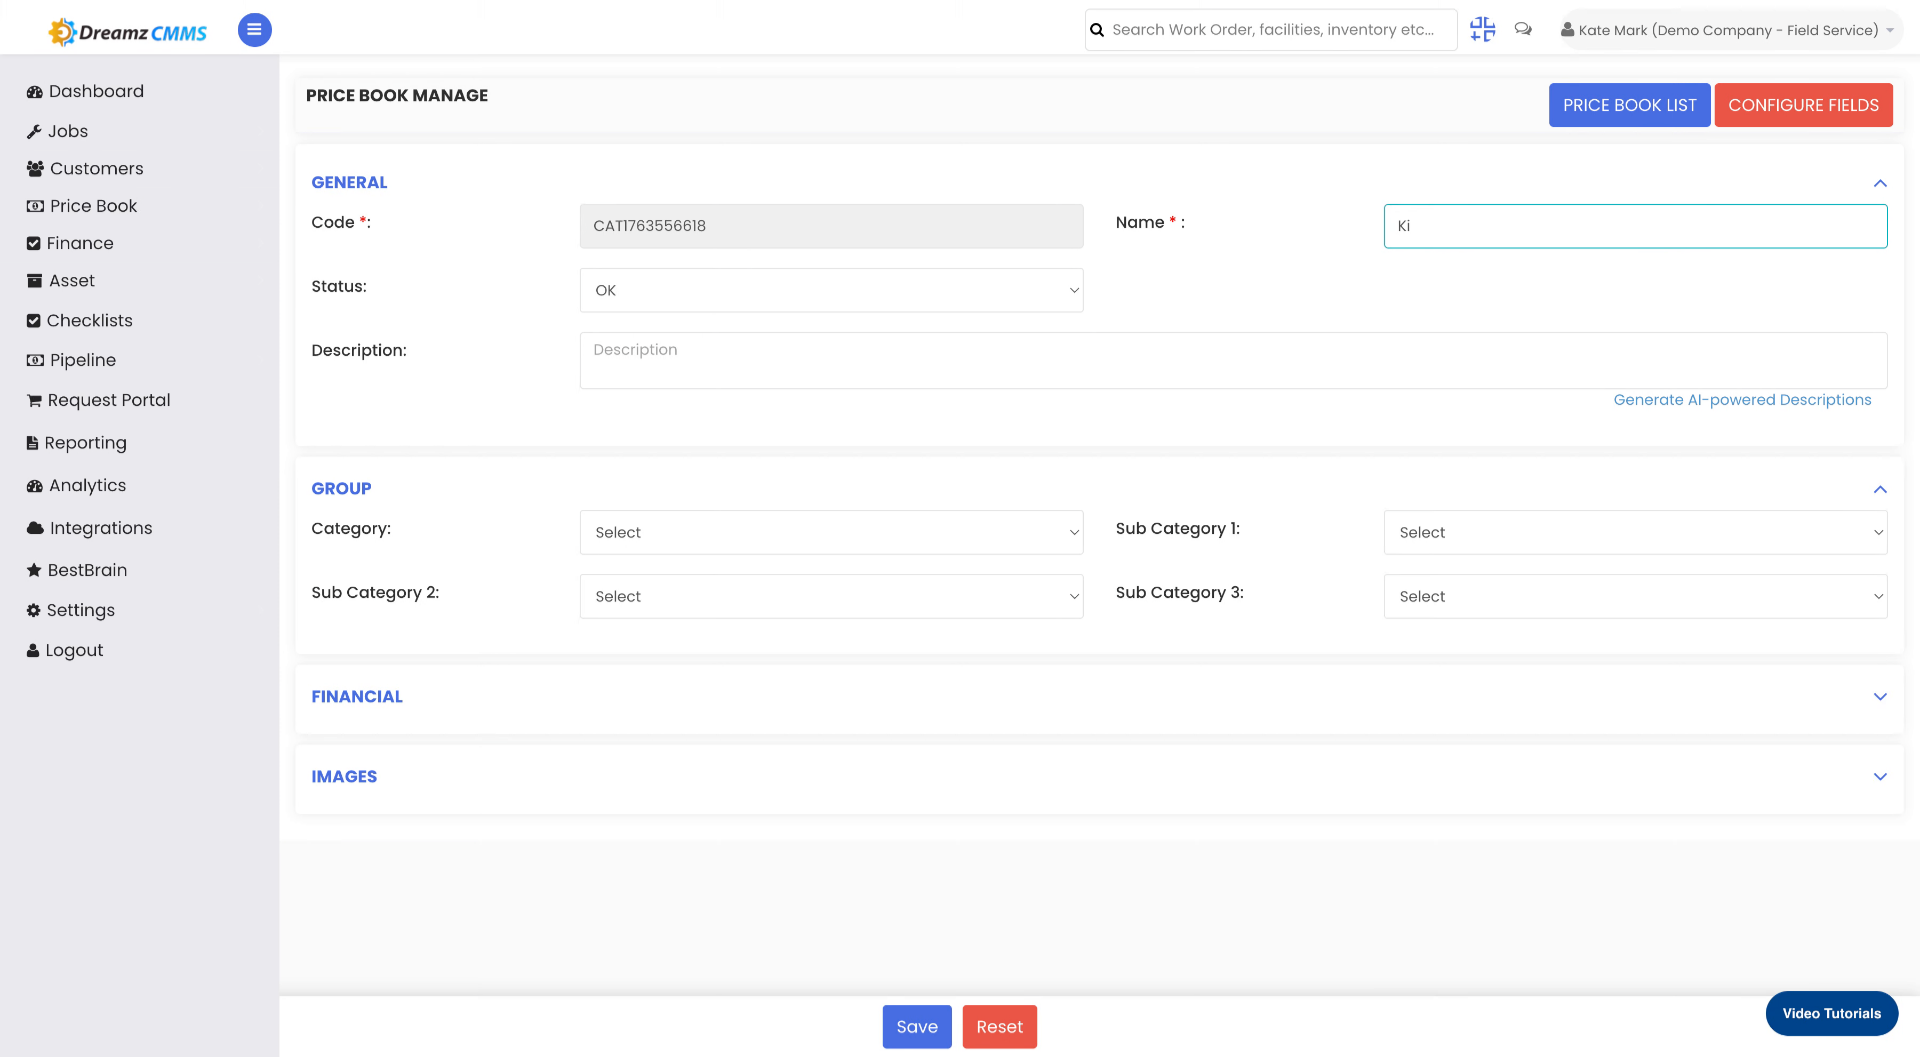
Task: Open the Request Portal menu item
Action: [99, 400]
